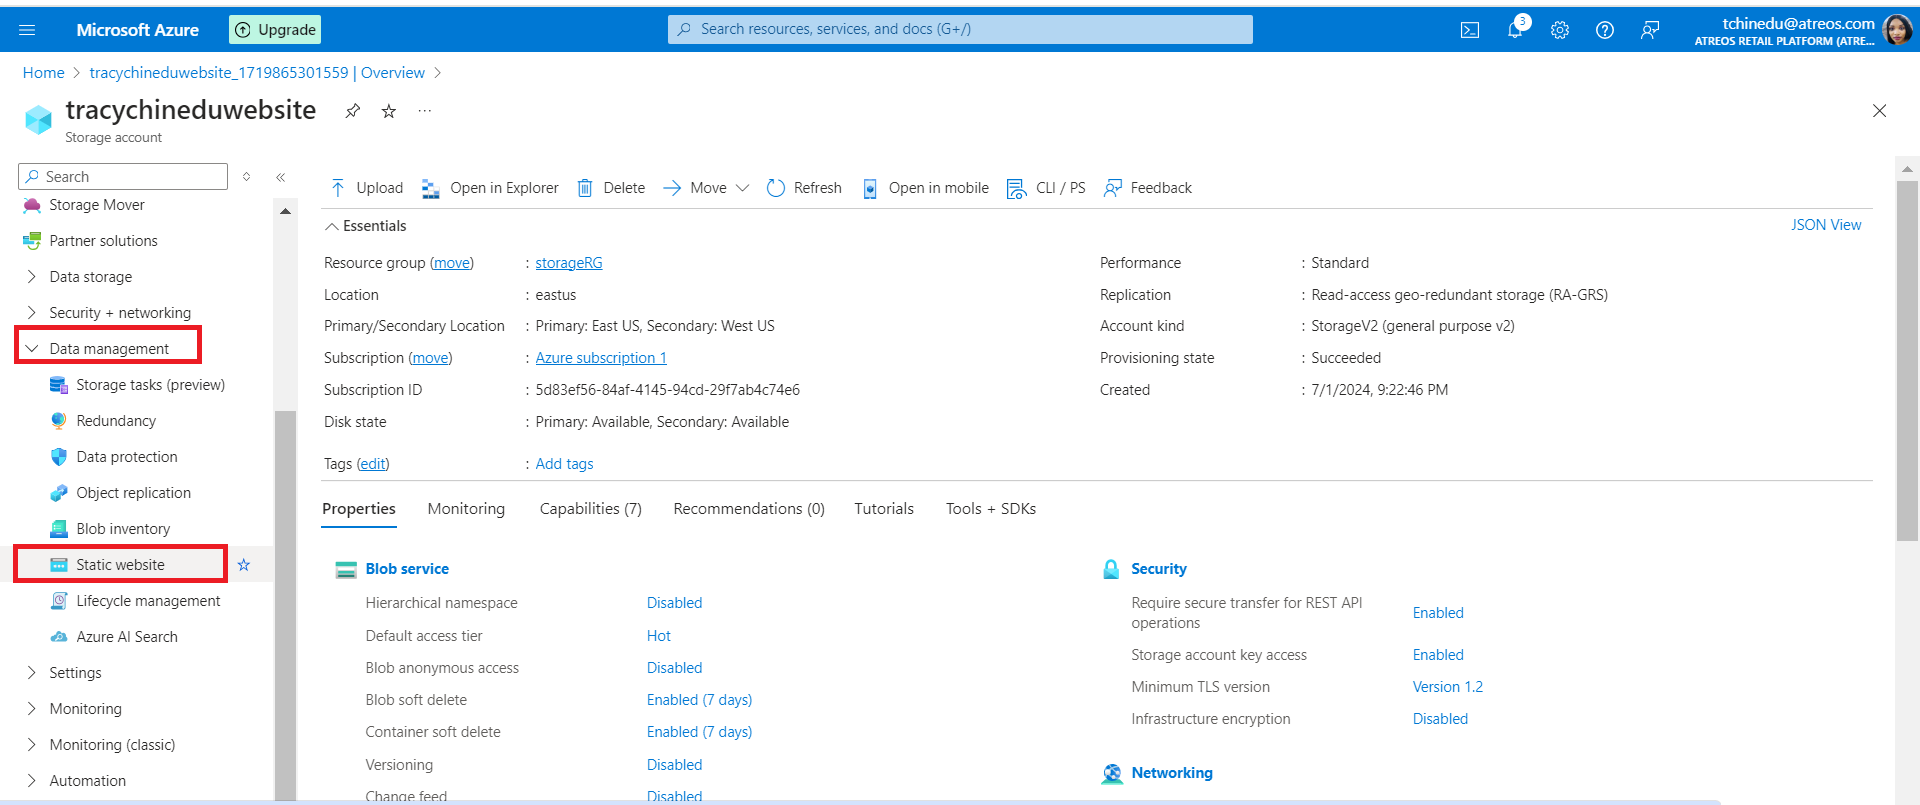Open the Help question mark icon

(1605, 30)
